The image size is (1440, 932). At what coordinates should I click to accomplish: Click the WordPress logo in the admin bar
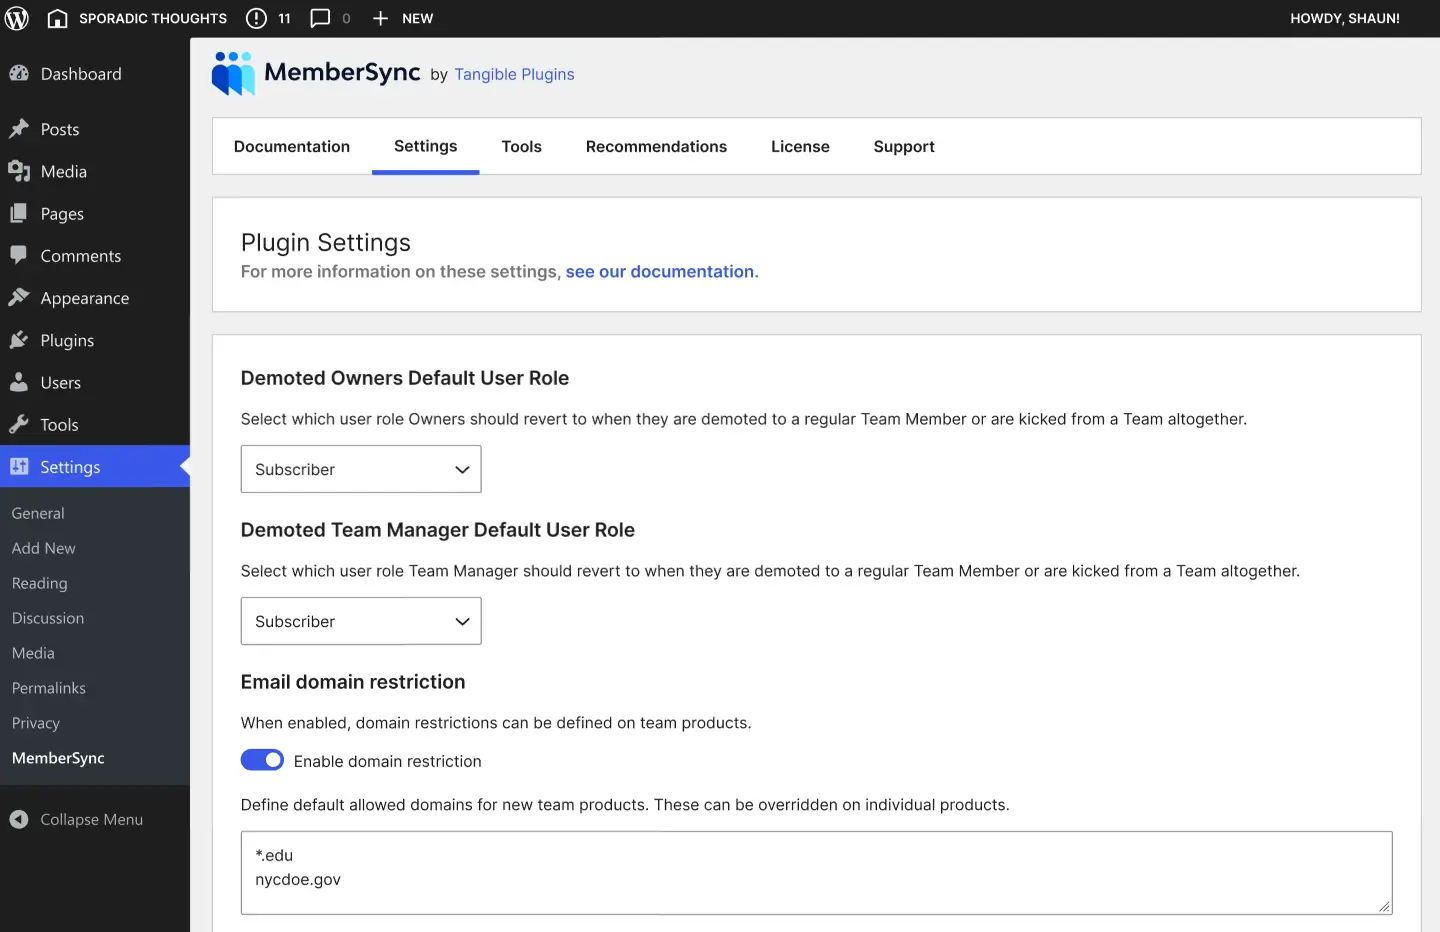[16, 18]
